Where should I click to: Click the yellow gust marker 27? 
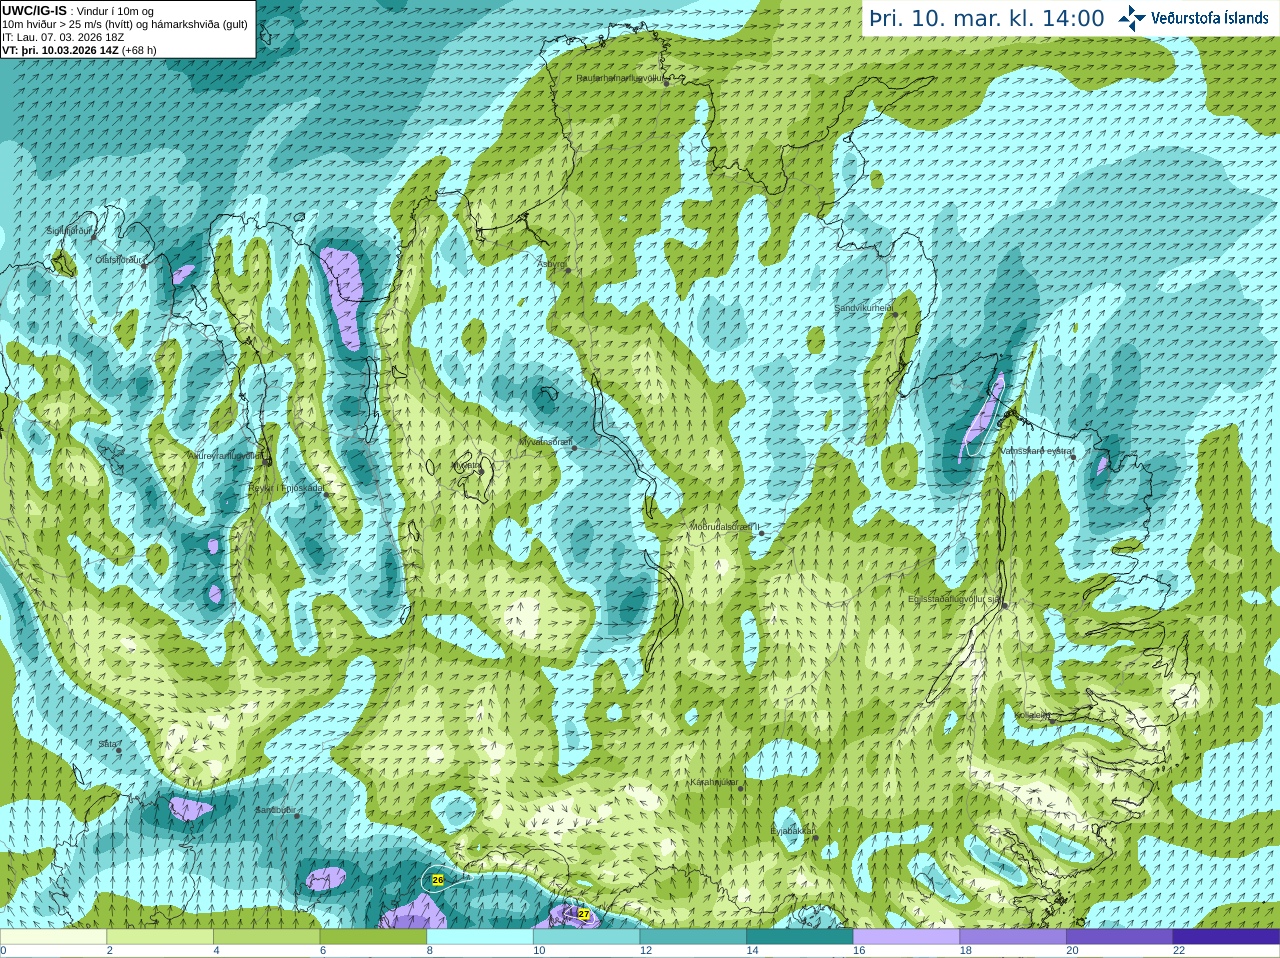[x=584, y=914]
